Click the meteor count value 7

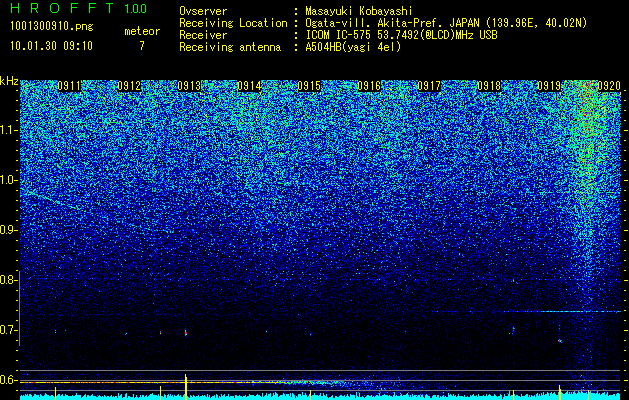coord(142,46)
